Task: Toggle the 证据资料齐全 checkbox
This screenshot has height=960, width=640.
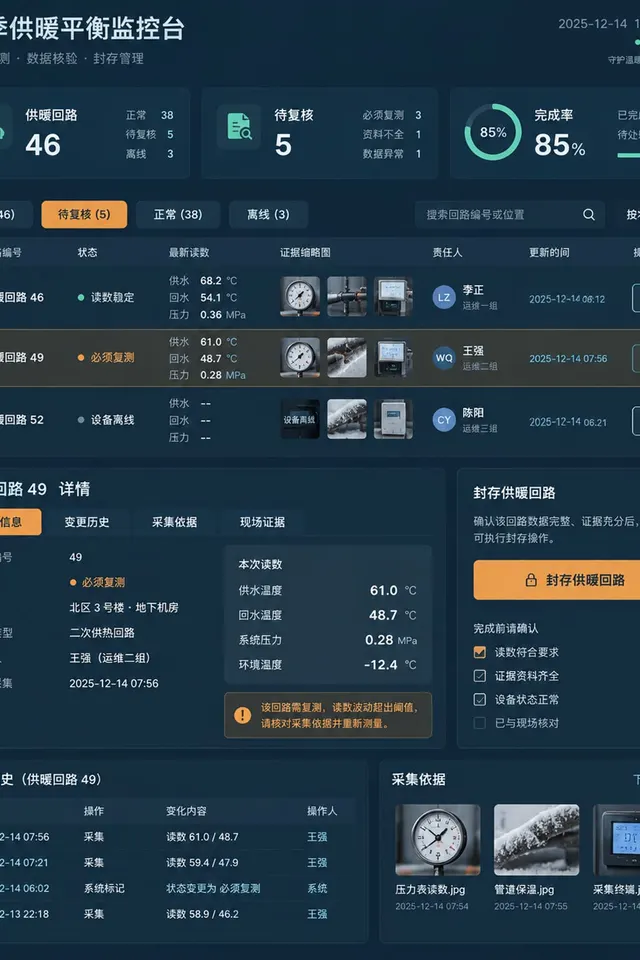Action: 480,676
